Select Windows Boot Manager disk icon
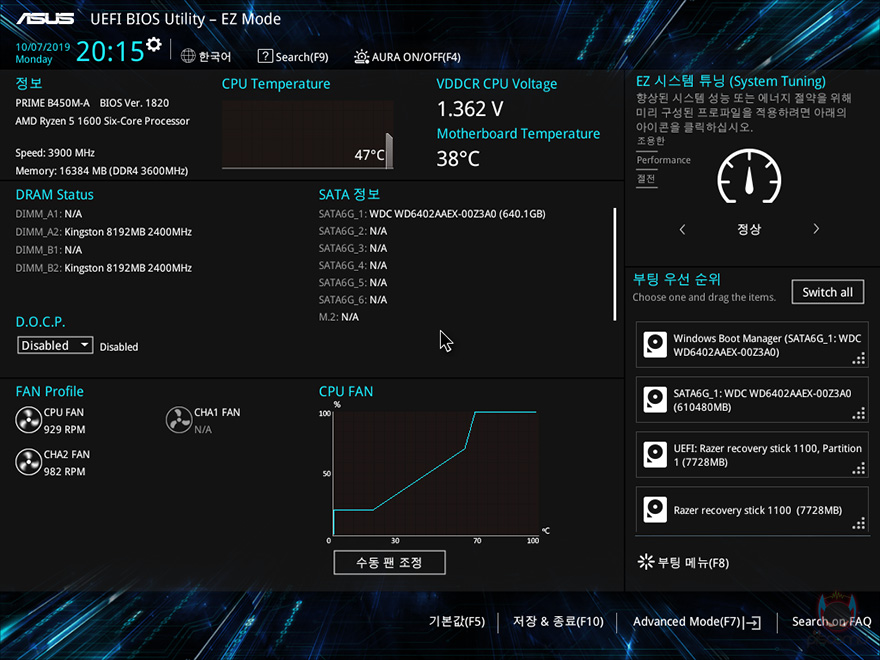The image size is (880, 660). click(x=655, y=345)
